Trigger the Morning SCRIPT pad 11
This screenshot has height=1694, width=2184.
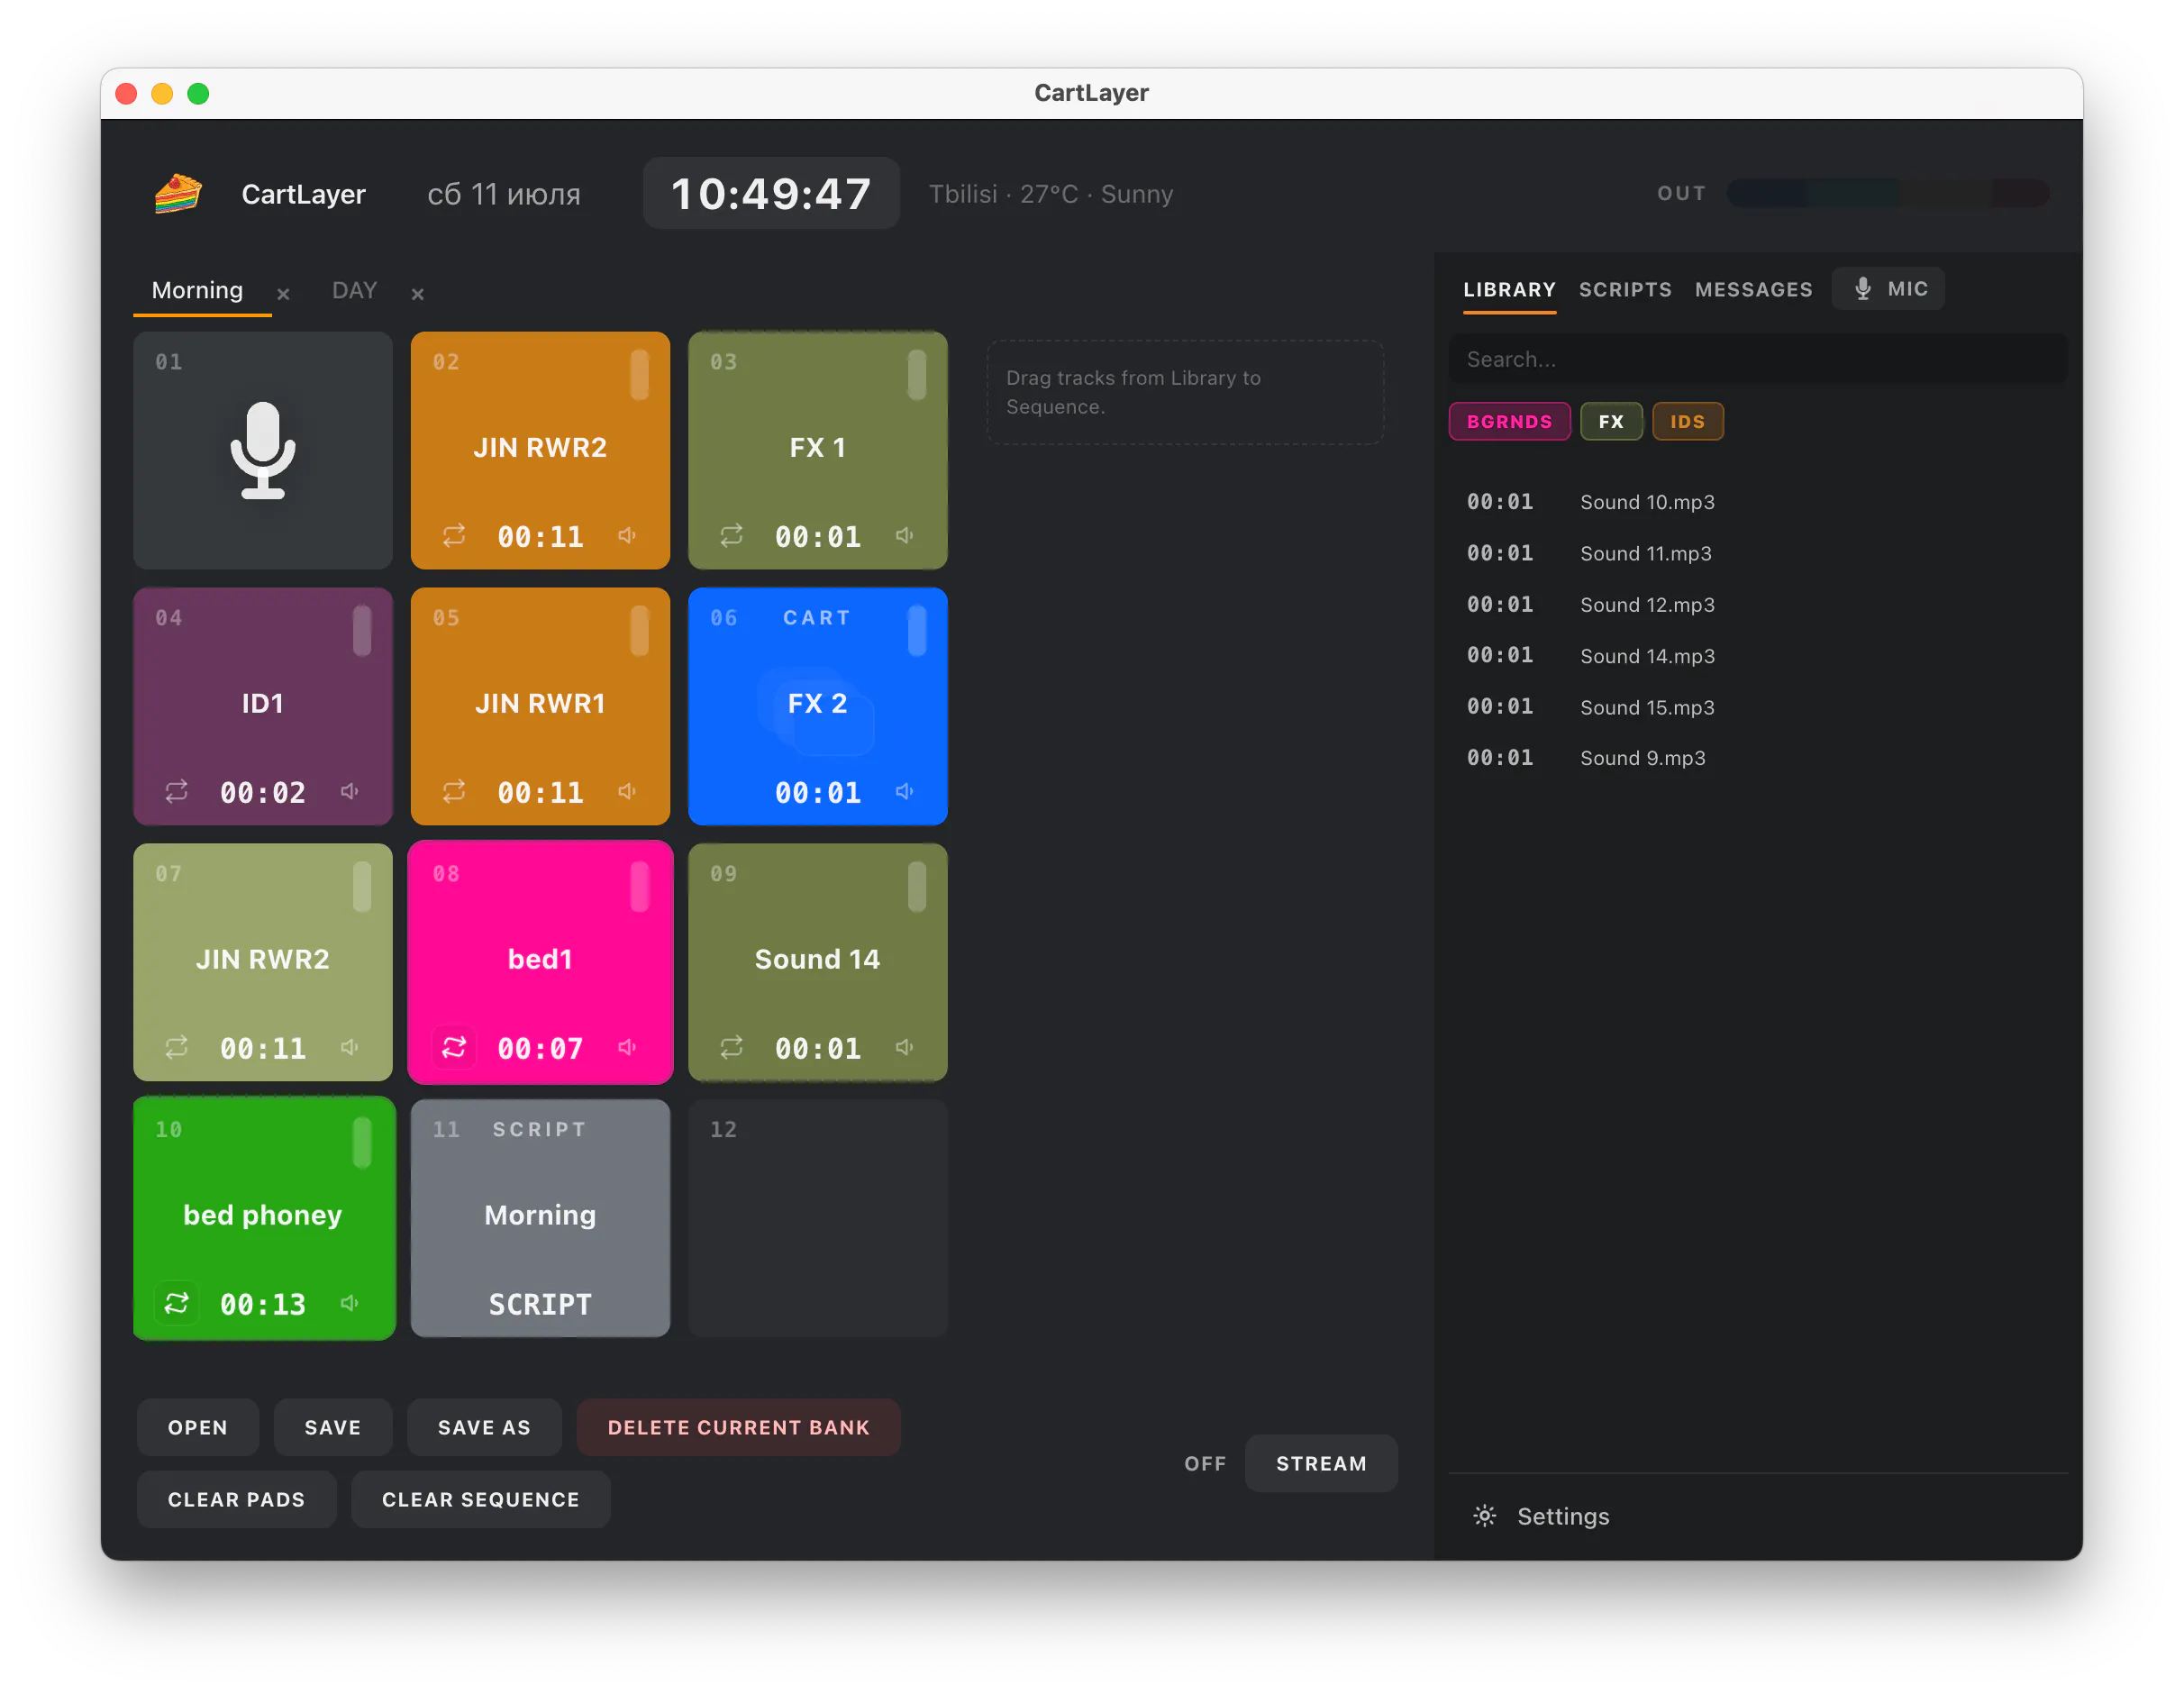click(x=540, y=1218)
